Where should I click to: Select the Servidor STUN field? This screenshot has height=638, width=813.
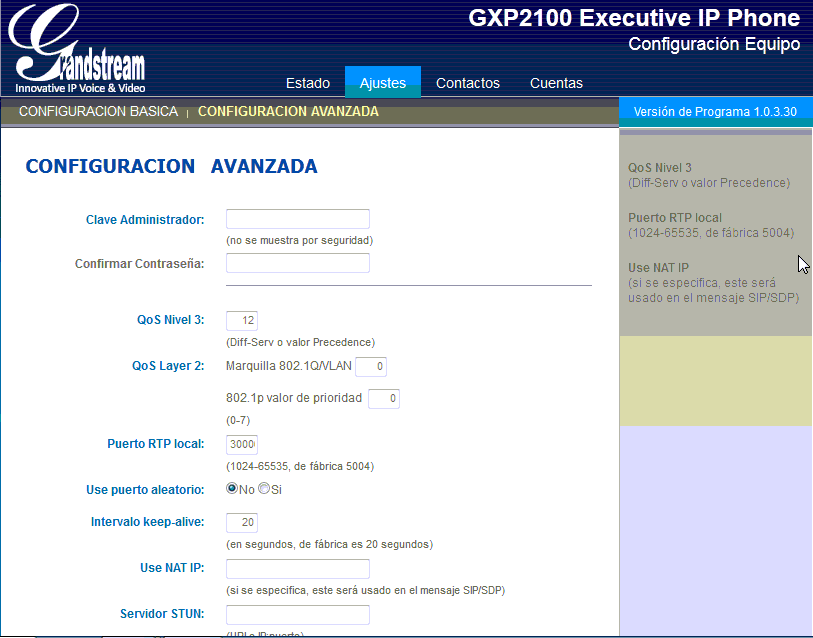pyautogui.click(x=297, y=614)
